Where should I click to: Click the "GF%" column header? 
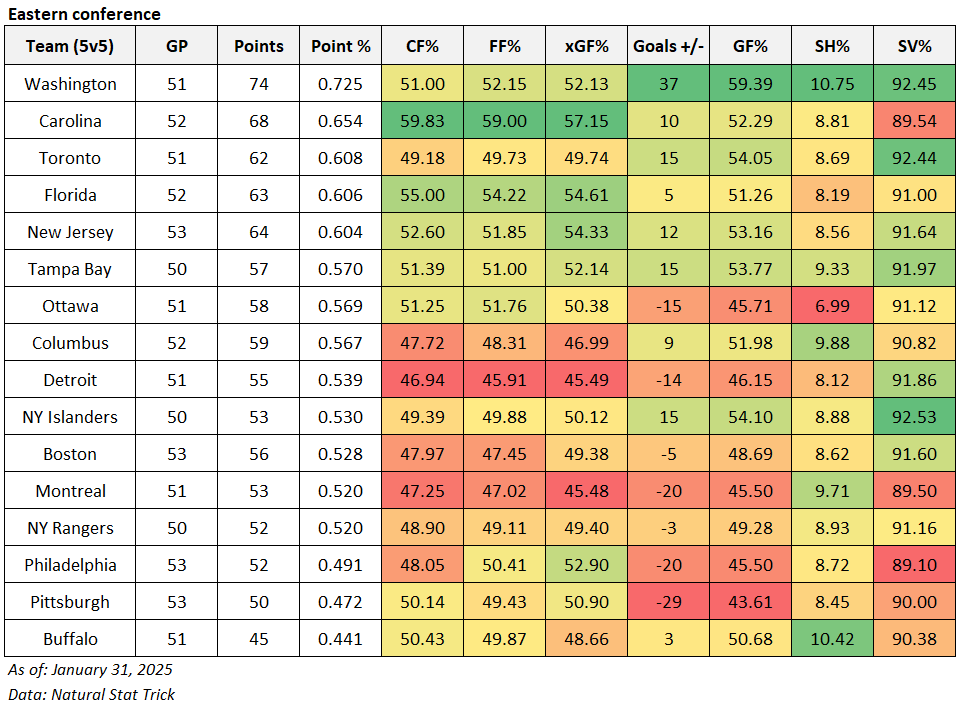tap(750, 46)
